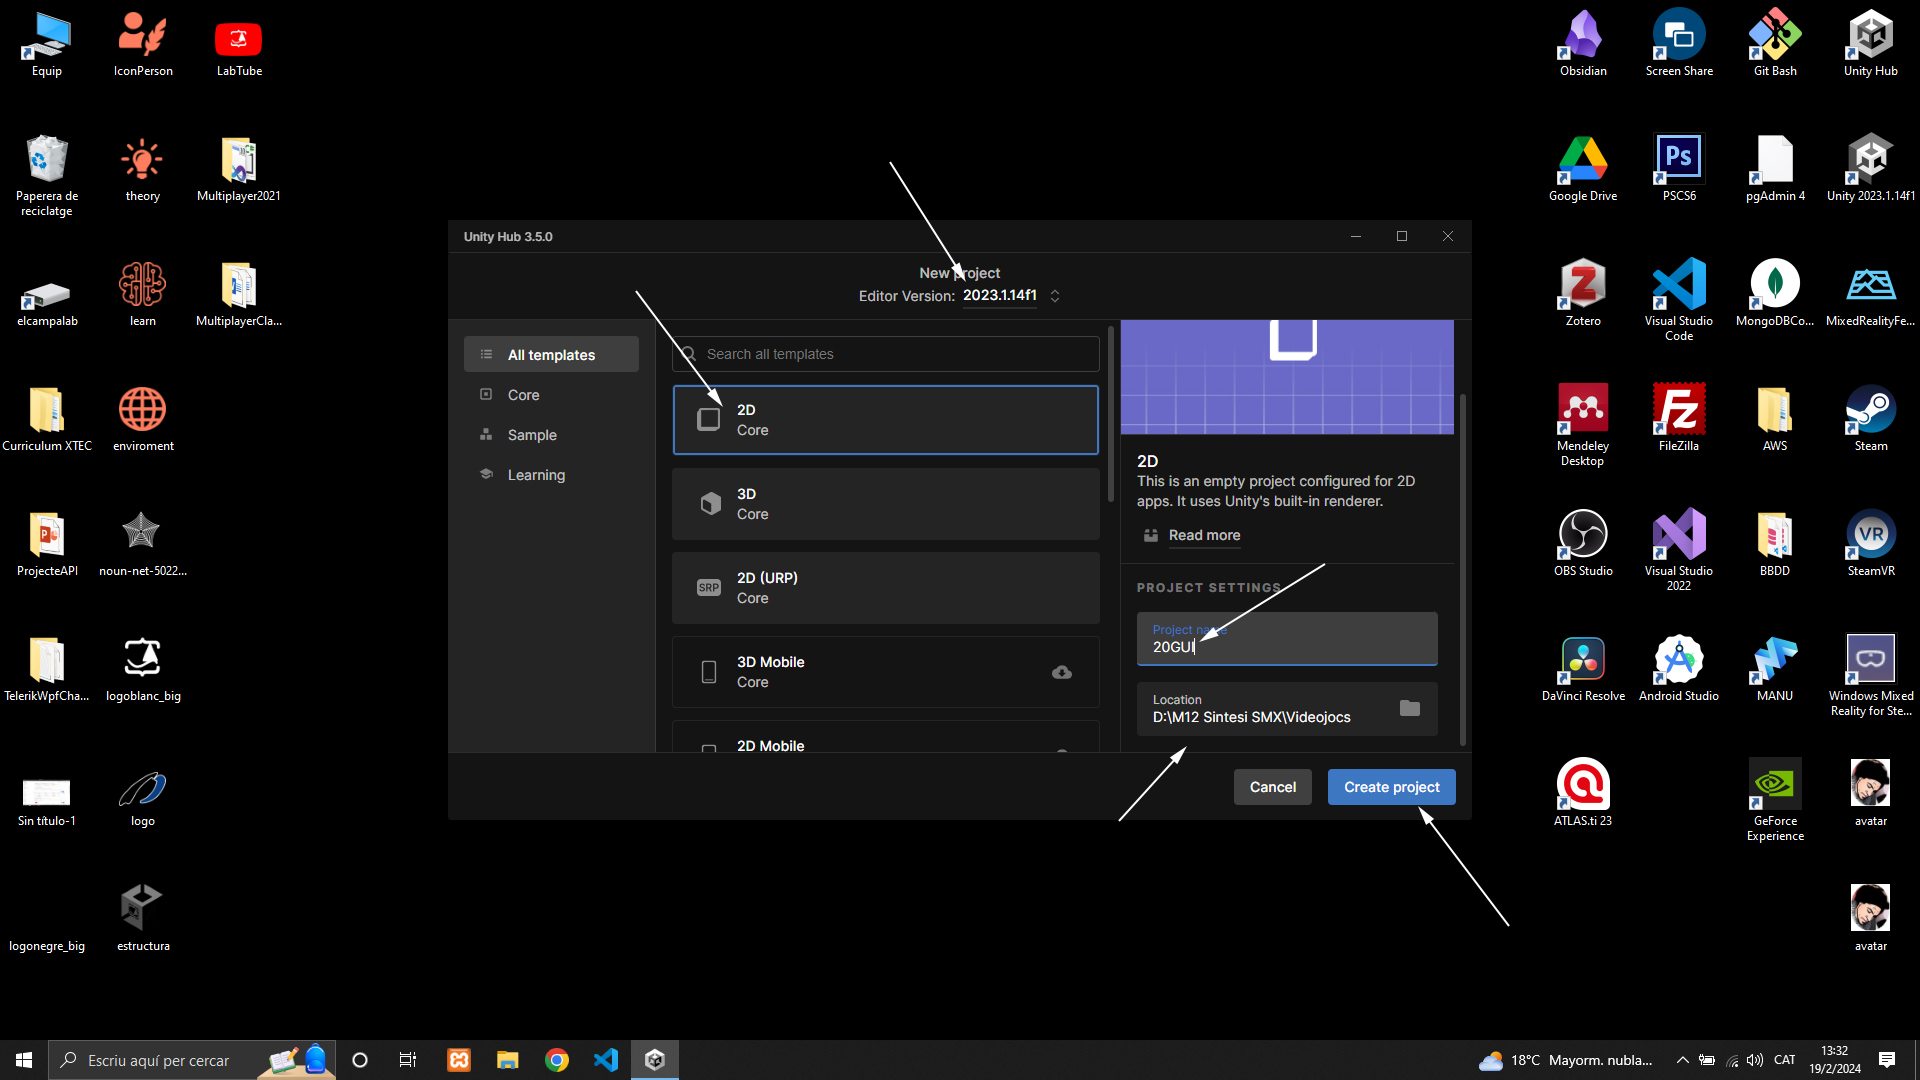
Task: Switch to the Sample templates category
Action: [531, 435]
